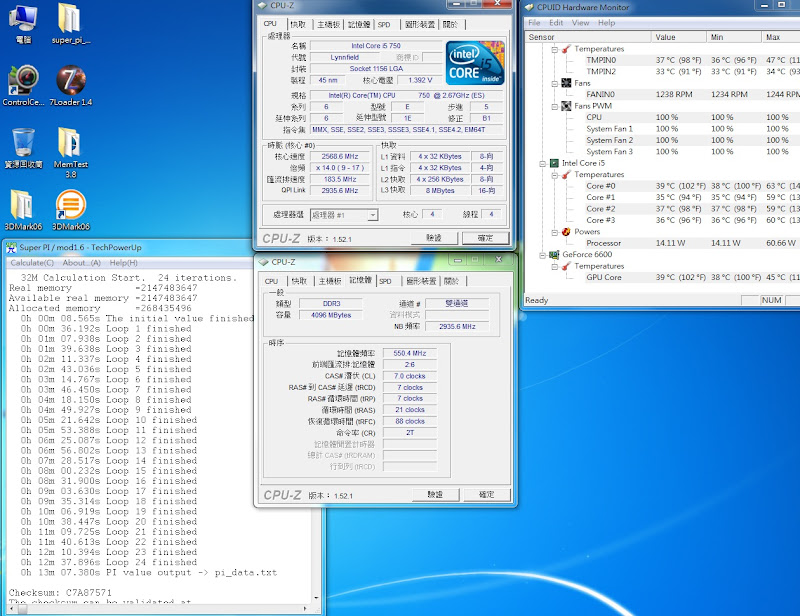800x616 pixels.
Task: Open the 電腦 computer desktop icon
Action: coord(23,24)
